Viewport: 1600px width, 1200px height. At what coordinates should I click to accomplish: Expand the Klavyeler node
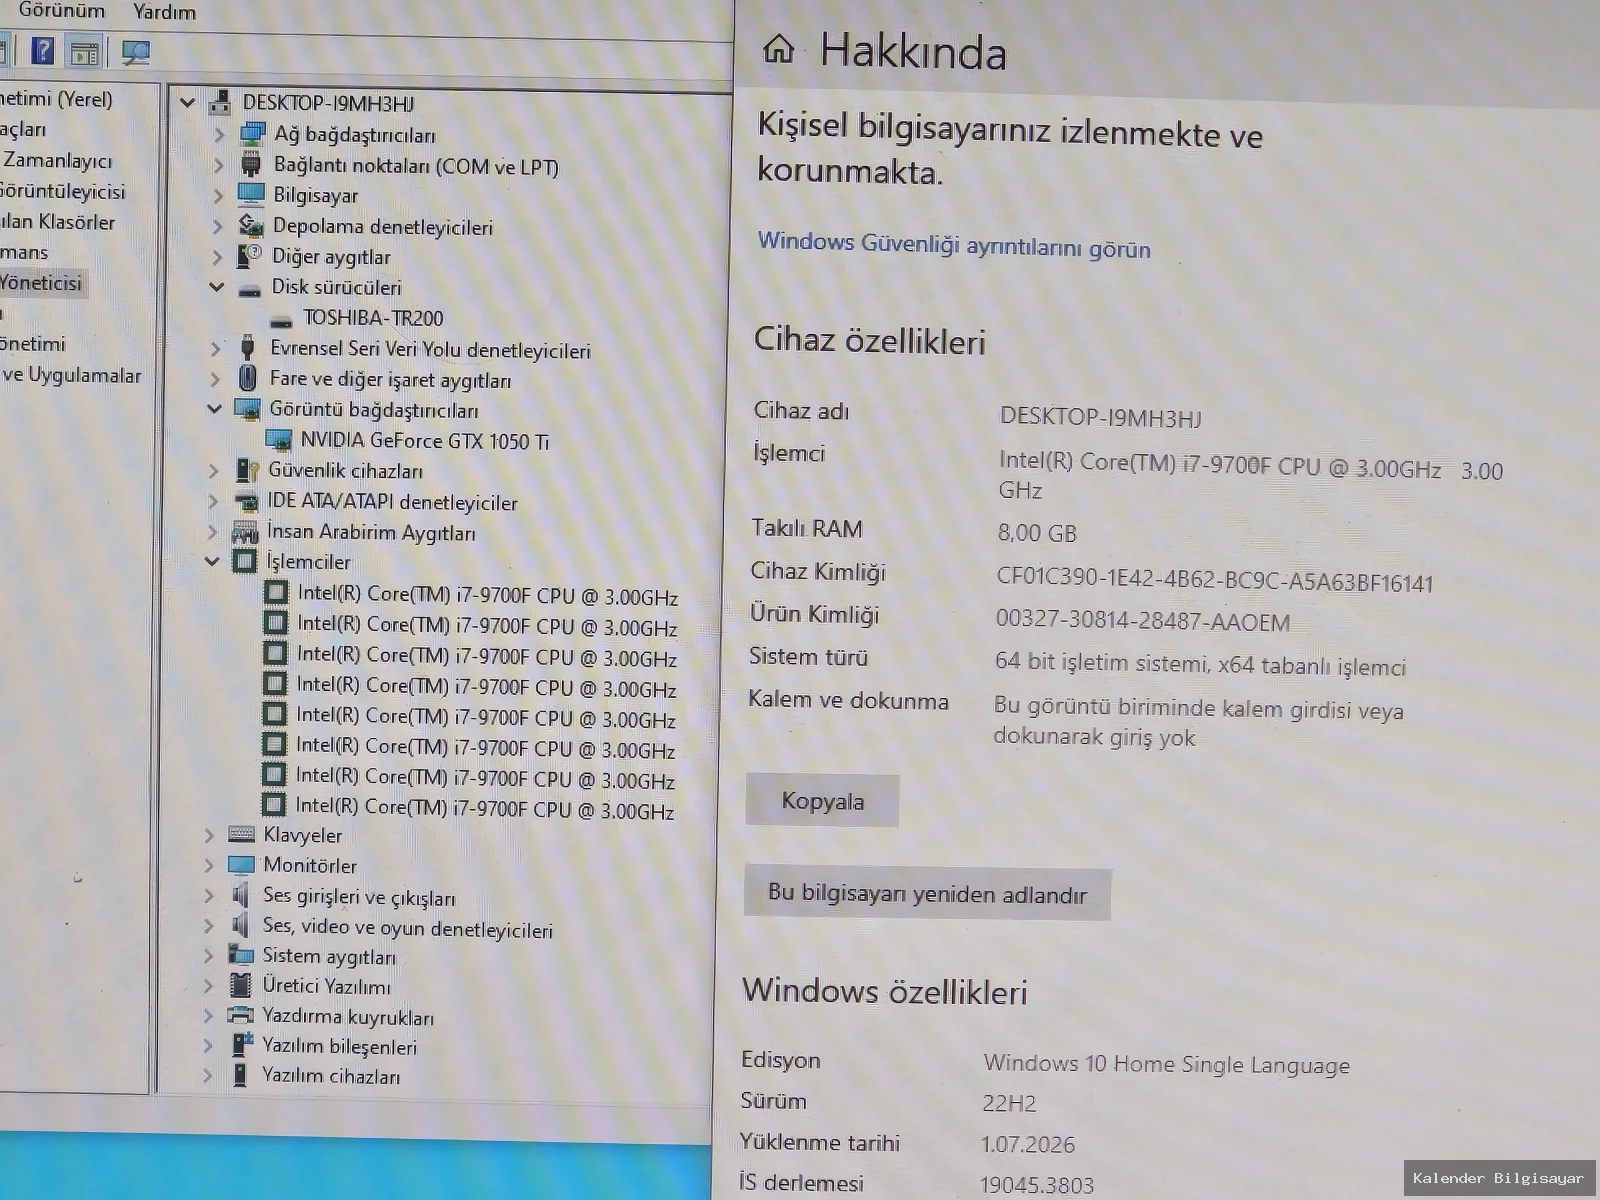[x=209, y=835]
